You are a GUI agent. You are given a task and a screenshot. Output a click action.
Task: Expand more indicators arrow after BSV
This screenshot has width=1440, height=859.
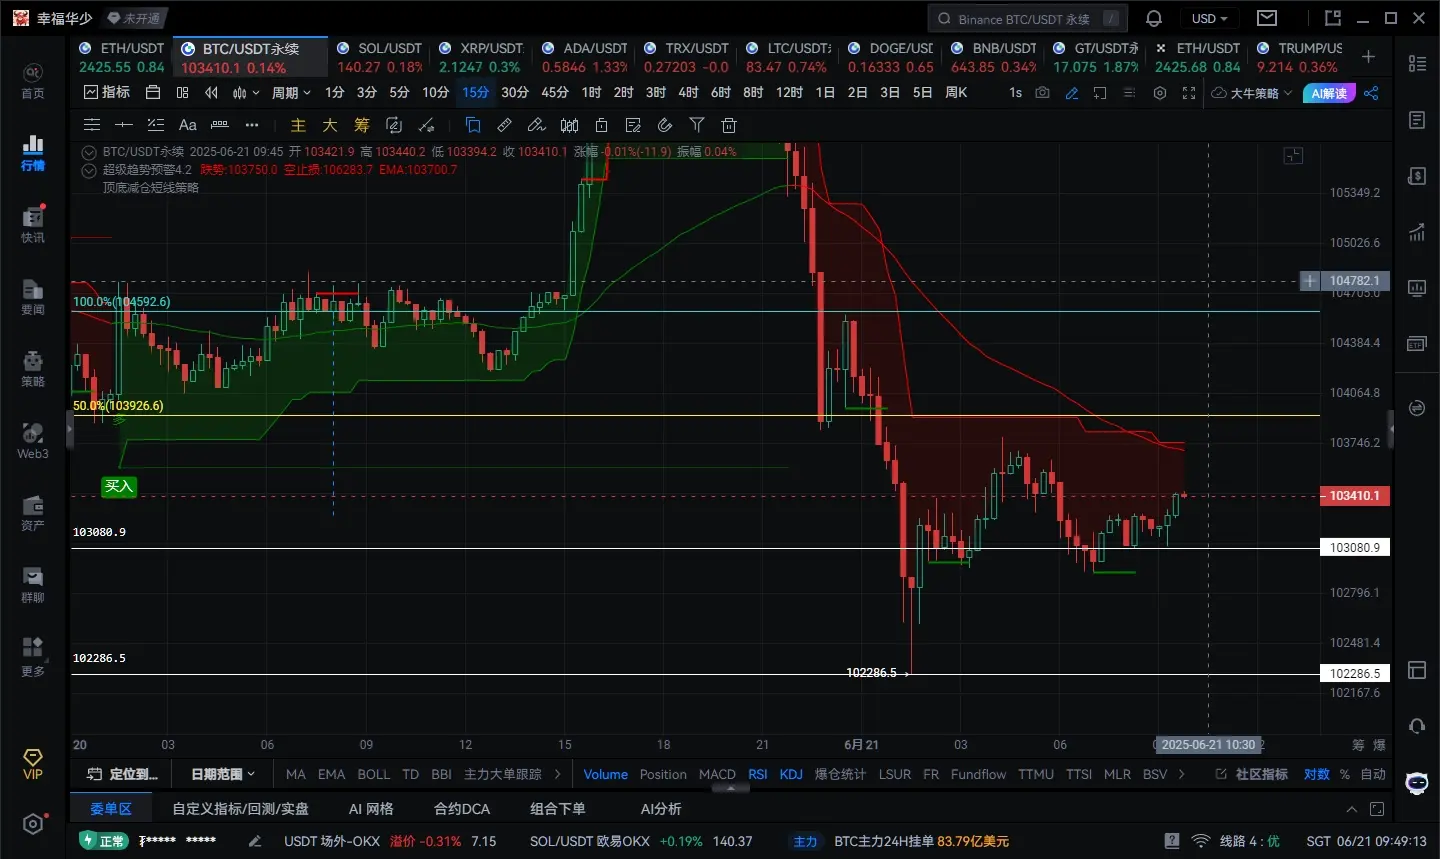1182,774
